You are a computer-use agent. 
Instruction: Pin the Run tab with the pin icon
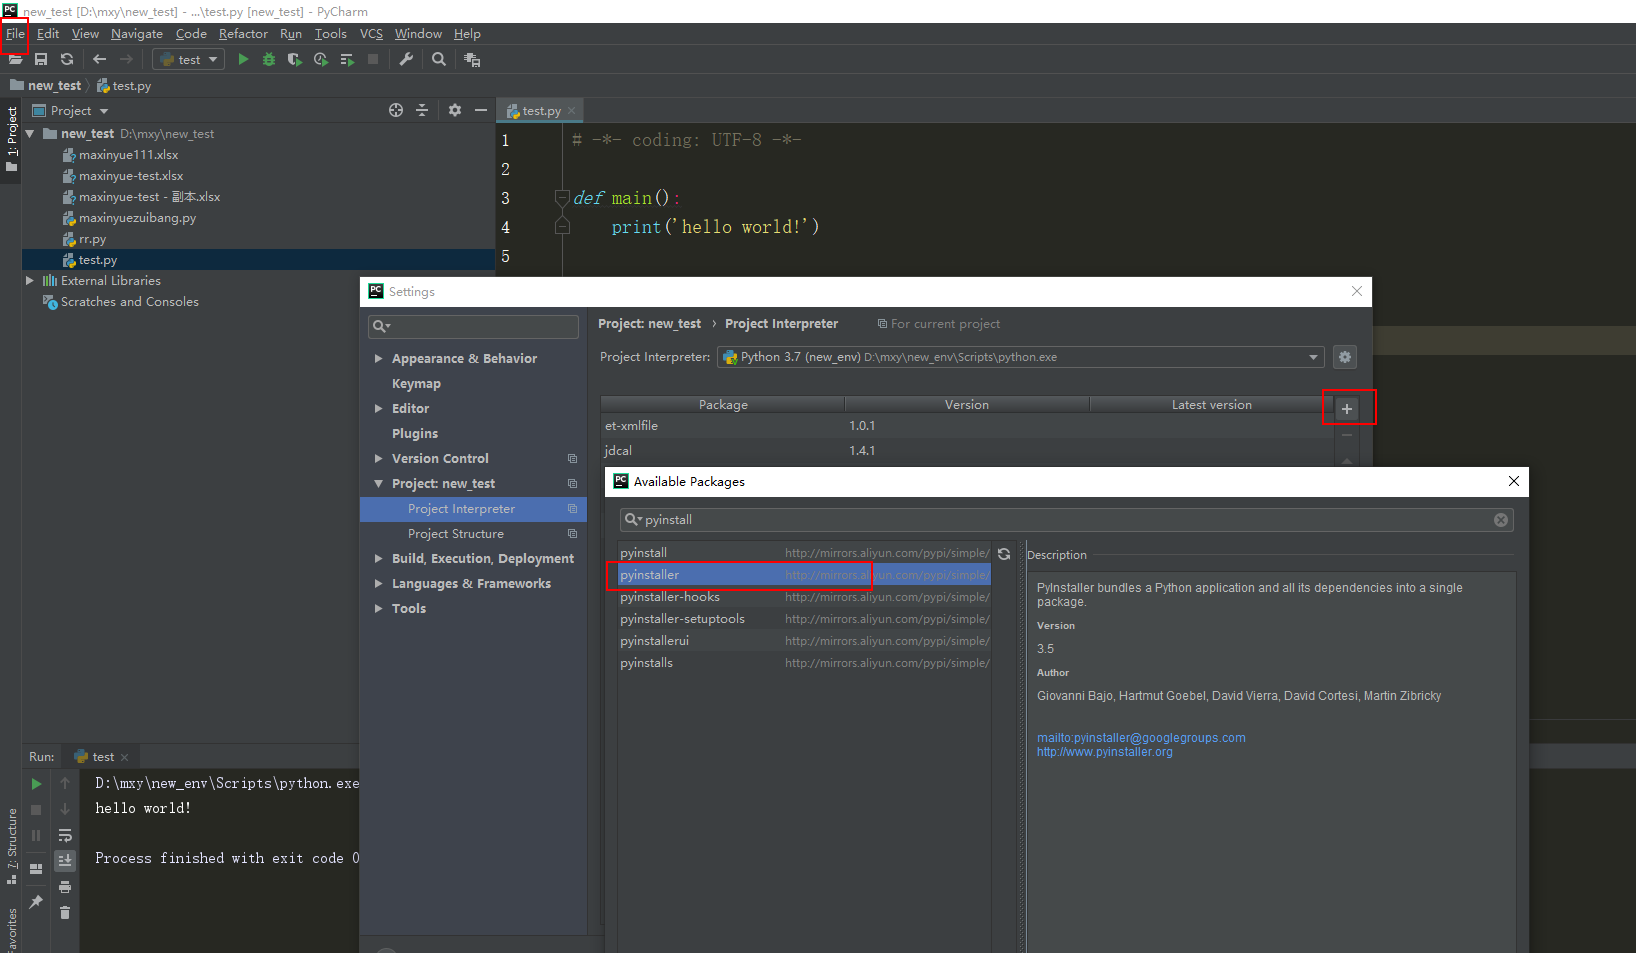tap(36, 902)
